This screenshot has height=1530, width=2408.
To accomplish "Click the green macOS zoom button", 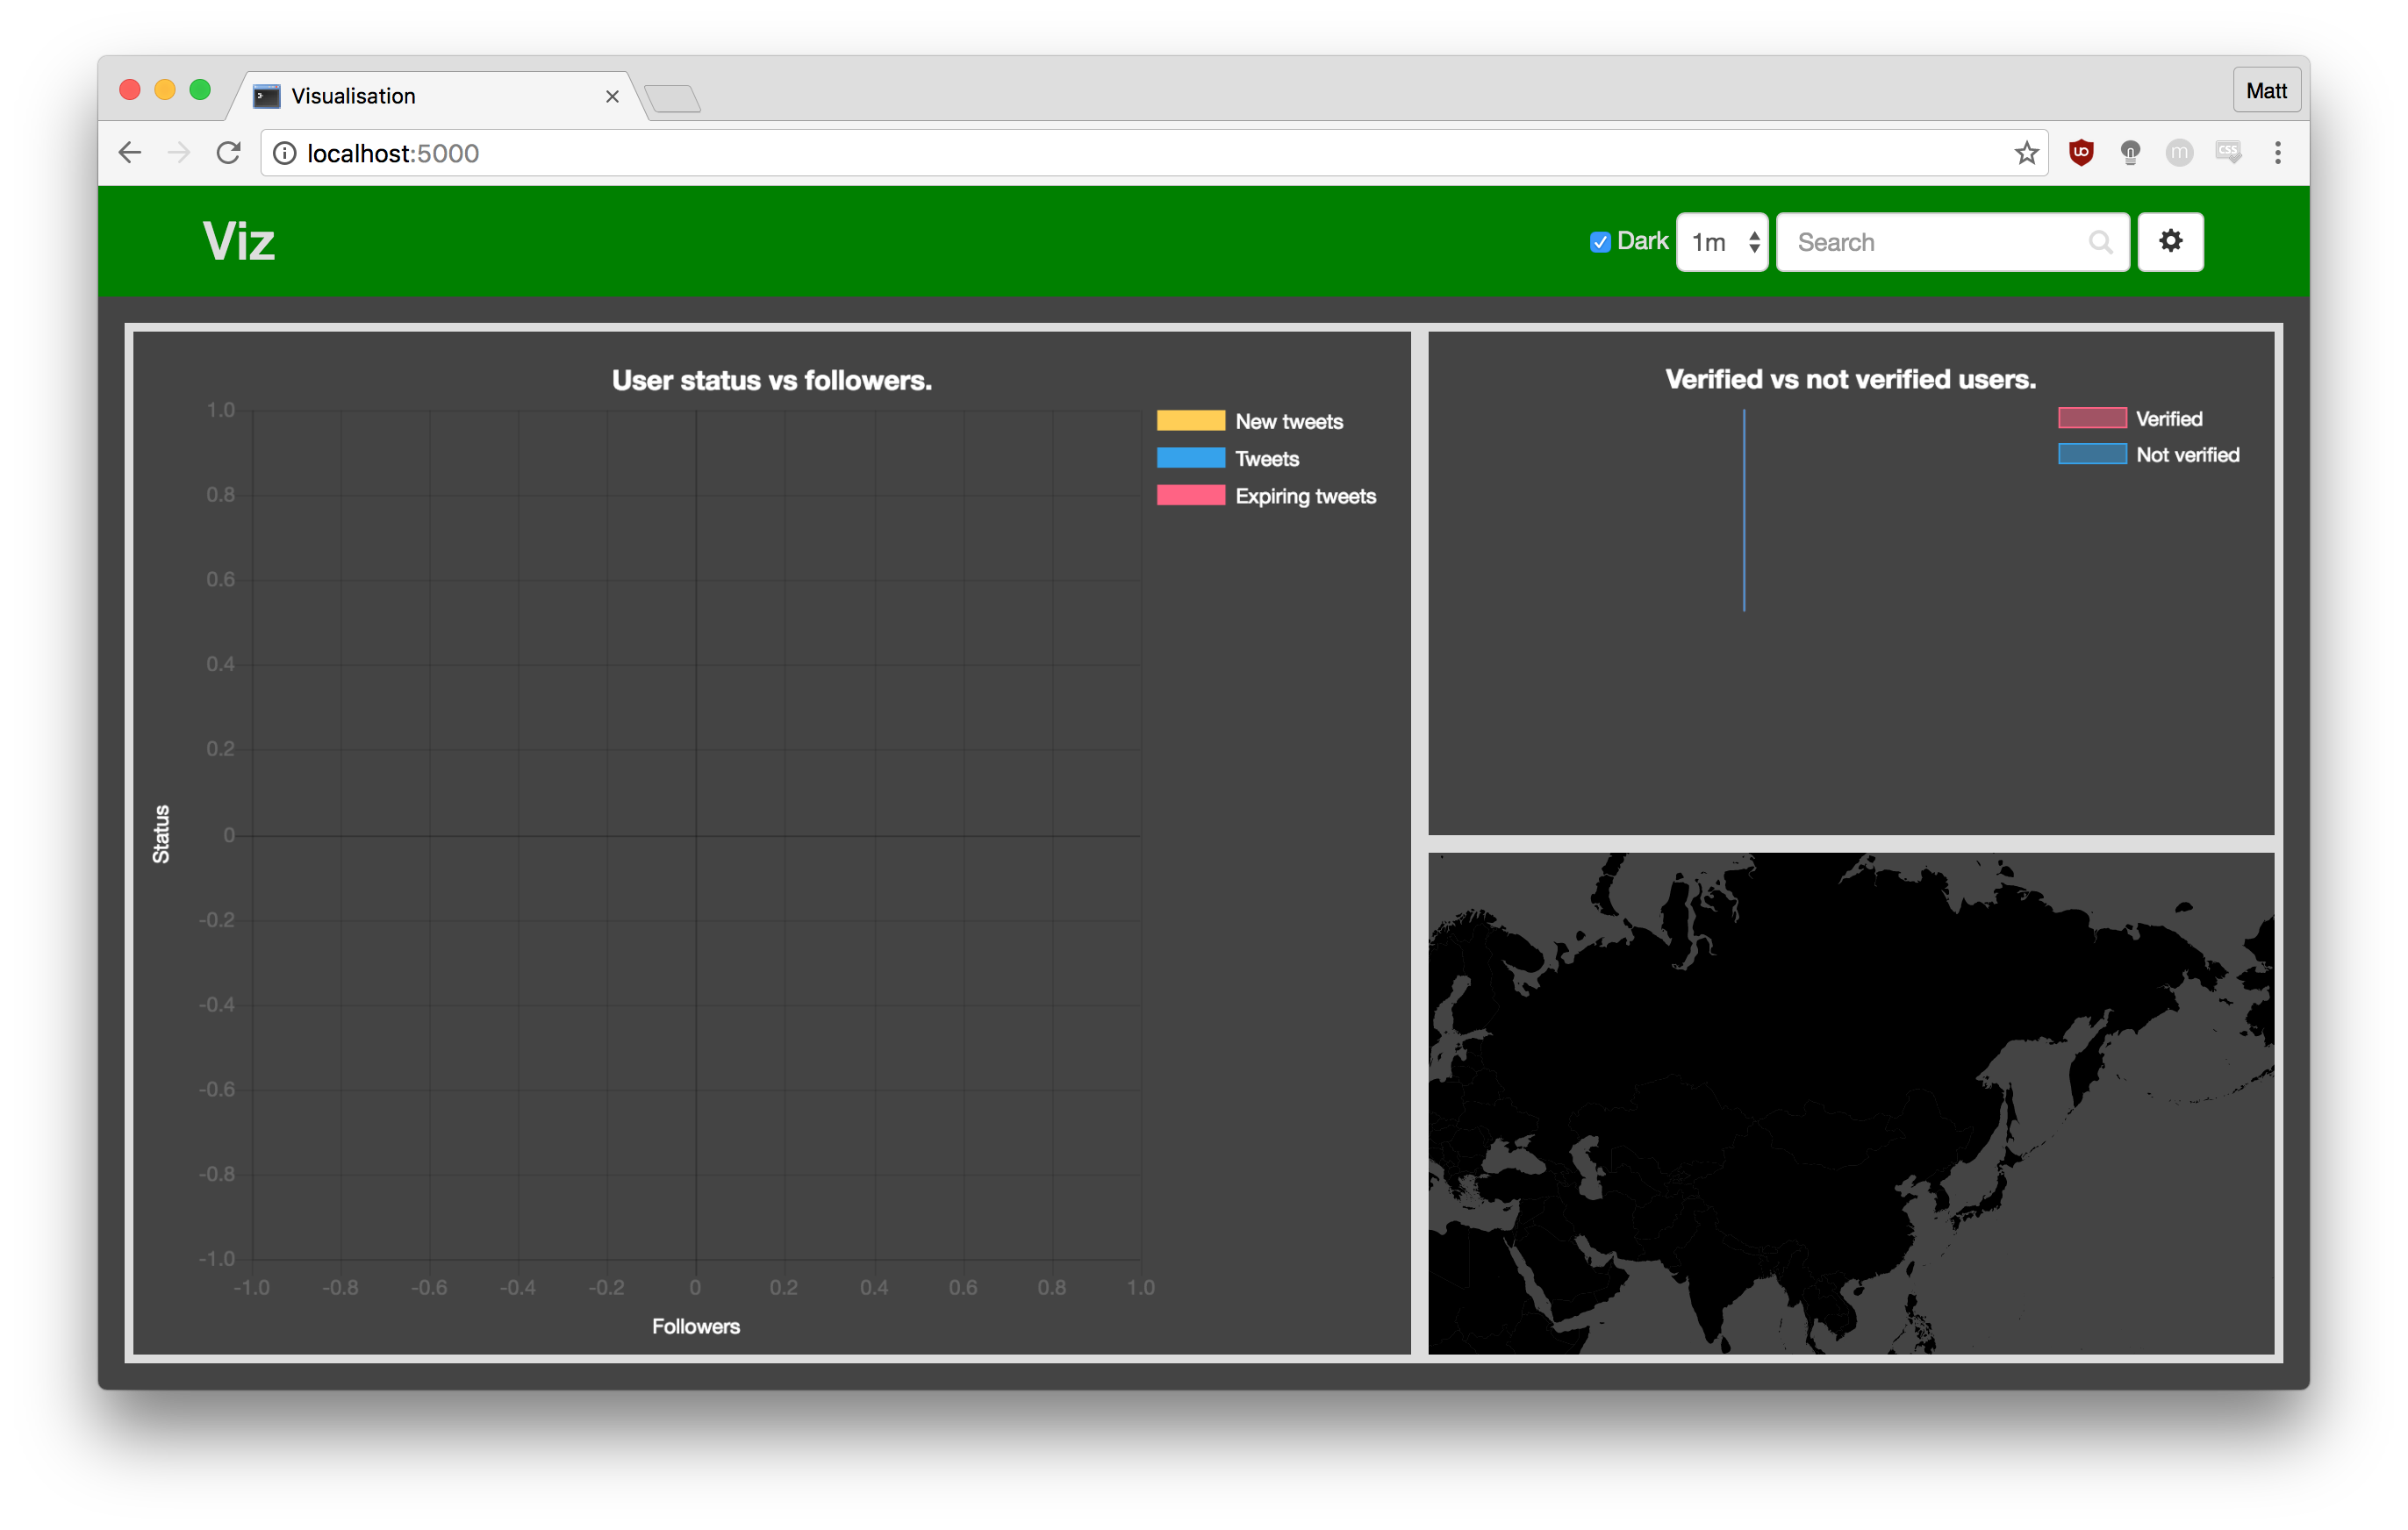I will pos(200,90).
